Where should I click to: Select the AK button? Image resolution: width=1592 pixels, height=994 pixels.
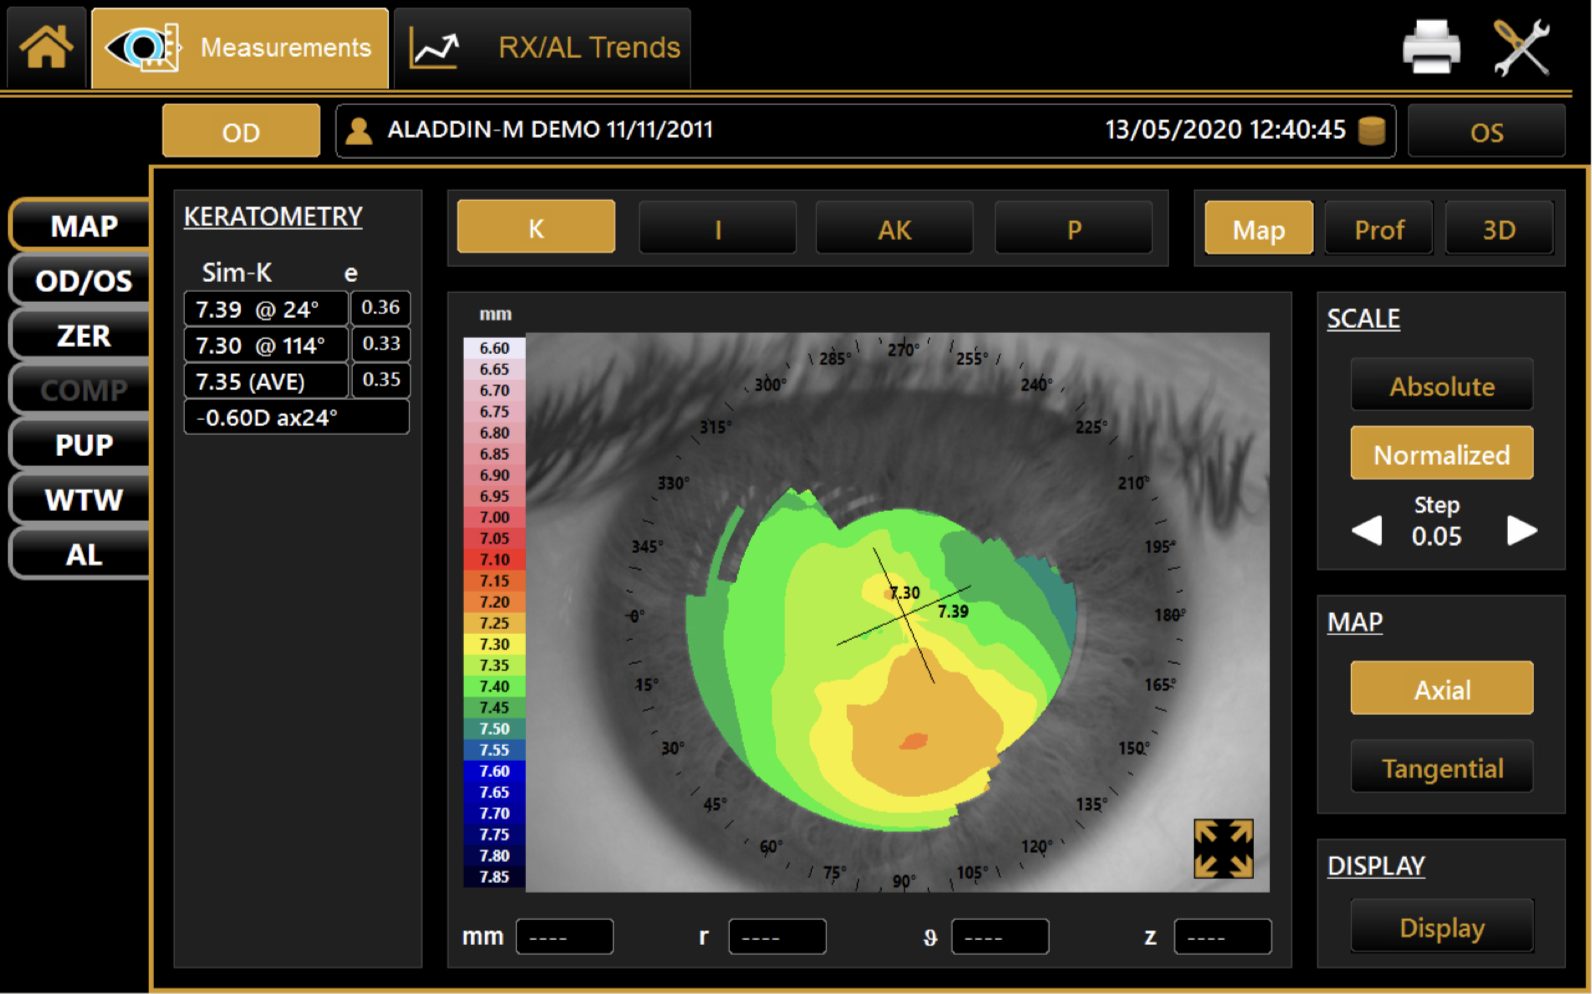(894, 229)
